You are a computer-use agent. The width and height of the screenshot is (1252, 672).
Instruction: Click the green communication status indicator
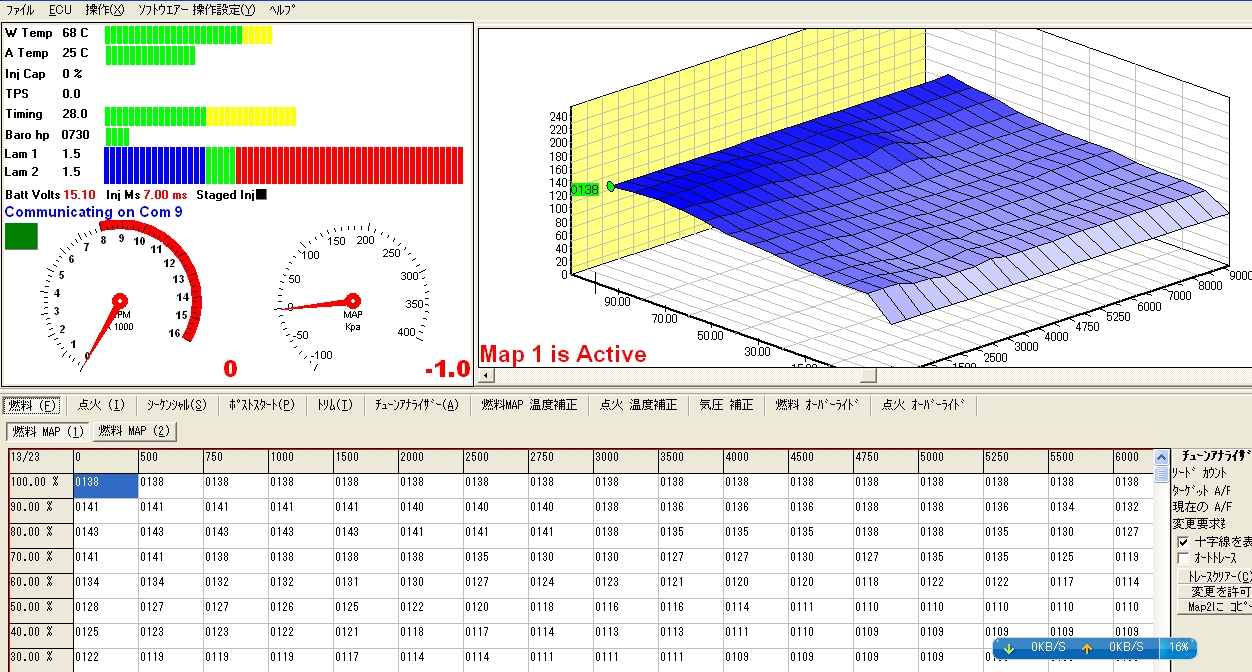21,236
